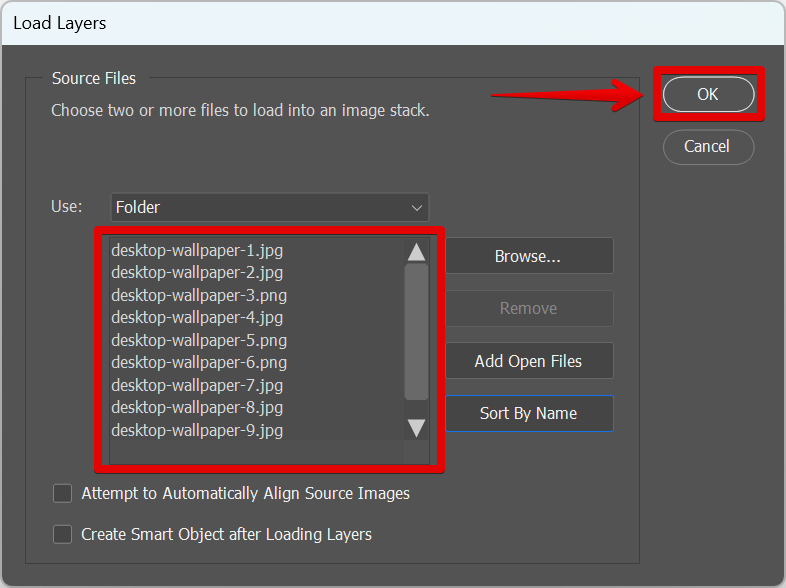Sort the file list by name
Screen dimensions: 786x588
(528, 413)
